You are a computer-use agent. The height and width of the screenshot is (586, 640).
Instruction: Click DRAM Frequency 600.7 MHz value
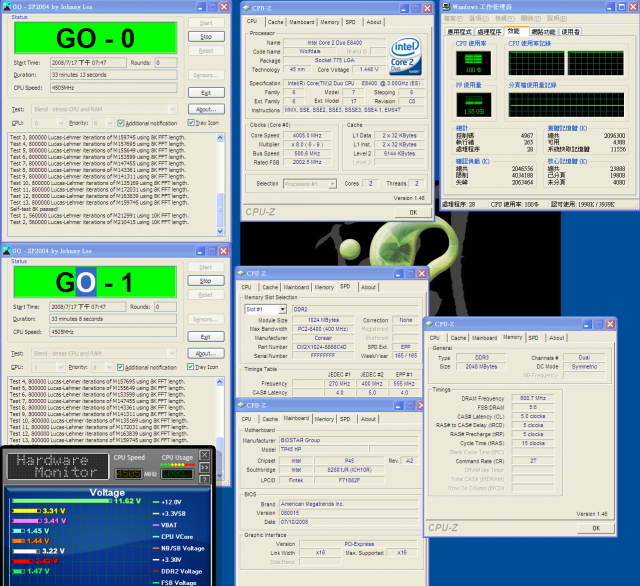pos(533,398)
